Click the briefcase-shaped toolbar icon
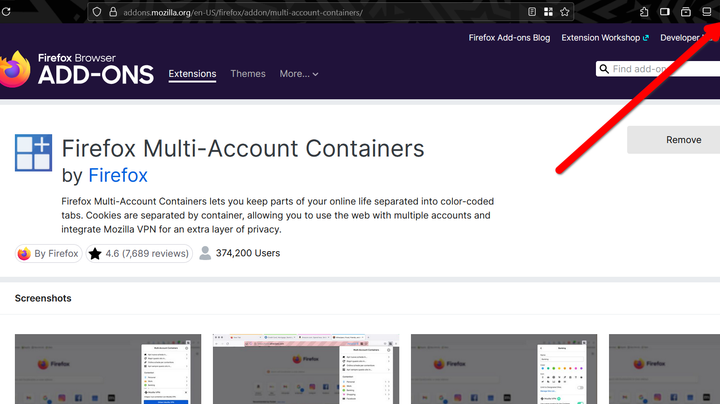720x404 pixels. tap(686, 12)
